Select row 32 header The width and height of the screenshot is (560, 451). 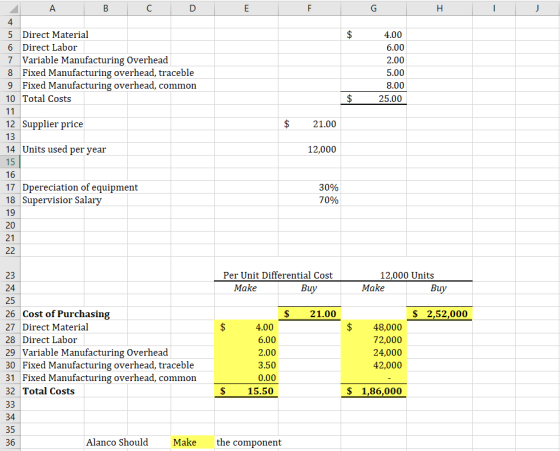click(10, 391)
